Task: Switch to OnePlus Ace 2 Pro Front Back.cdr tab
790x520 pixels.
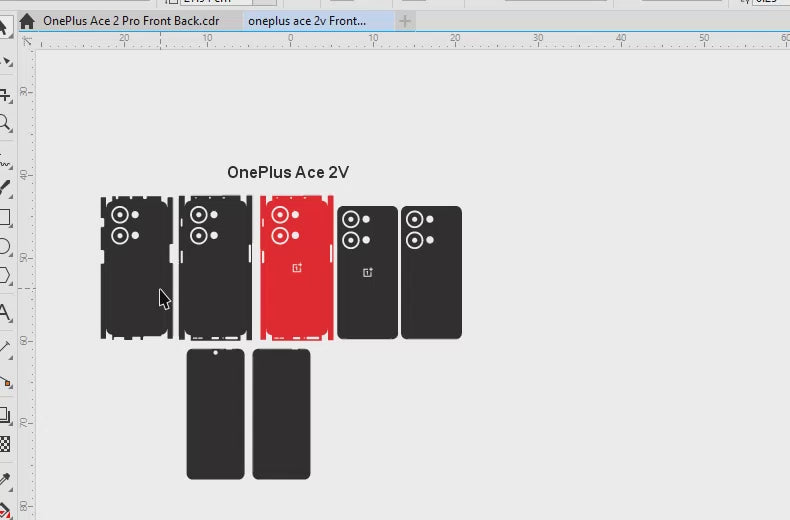Action: click(x=130, y=21)
